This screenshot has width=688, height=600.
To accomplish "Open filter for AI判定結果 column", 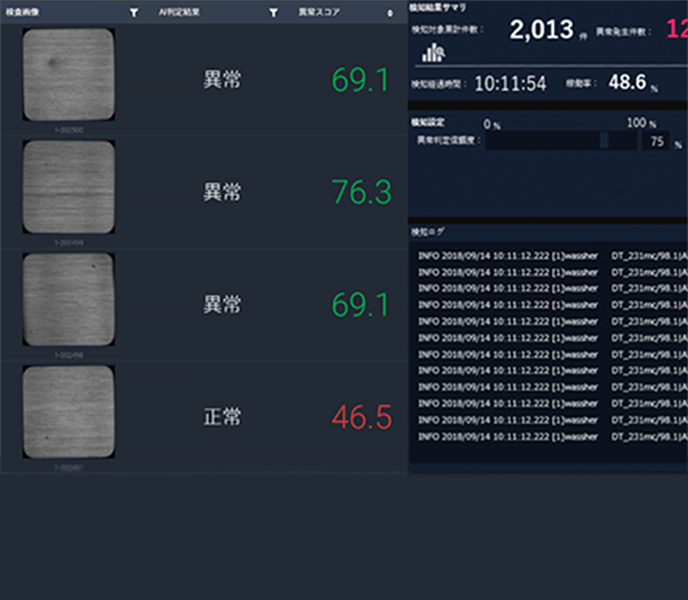I will (x=273, y=13).
